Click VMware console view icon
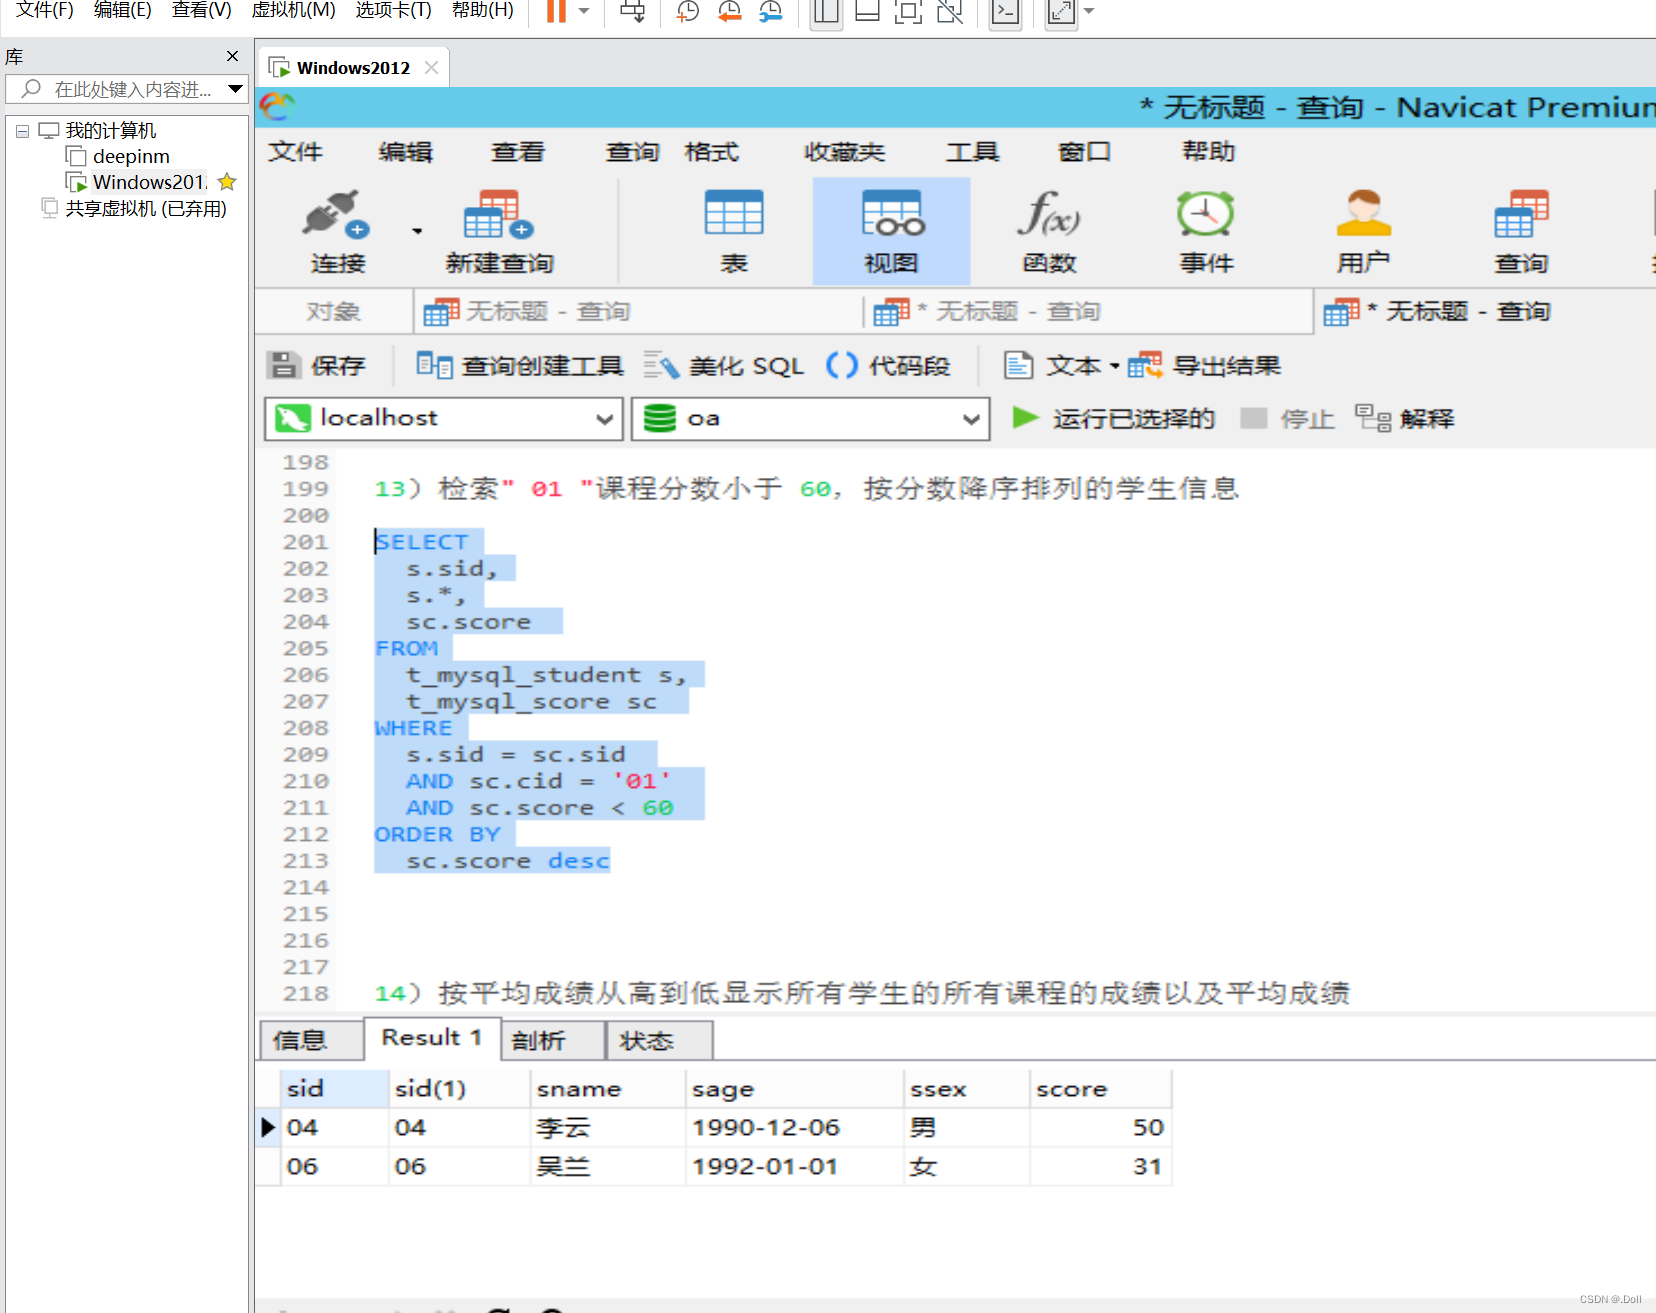Screen dimensions: 1656x1313 pyautogui.click(x=1004, y=12)
